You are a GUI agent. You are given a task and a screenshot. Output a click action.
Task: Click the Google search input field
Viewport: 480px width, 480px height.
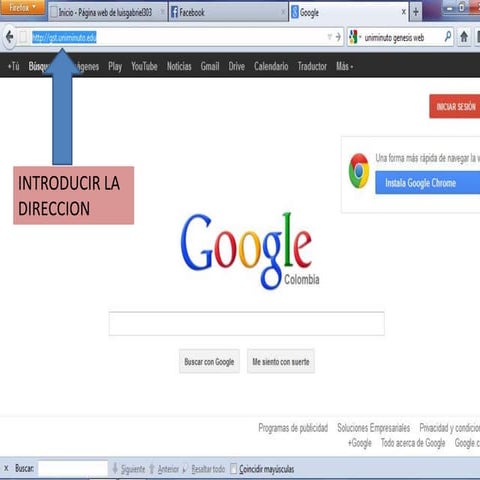point(247,324)
